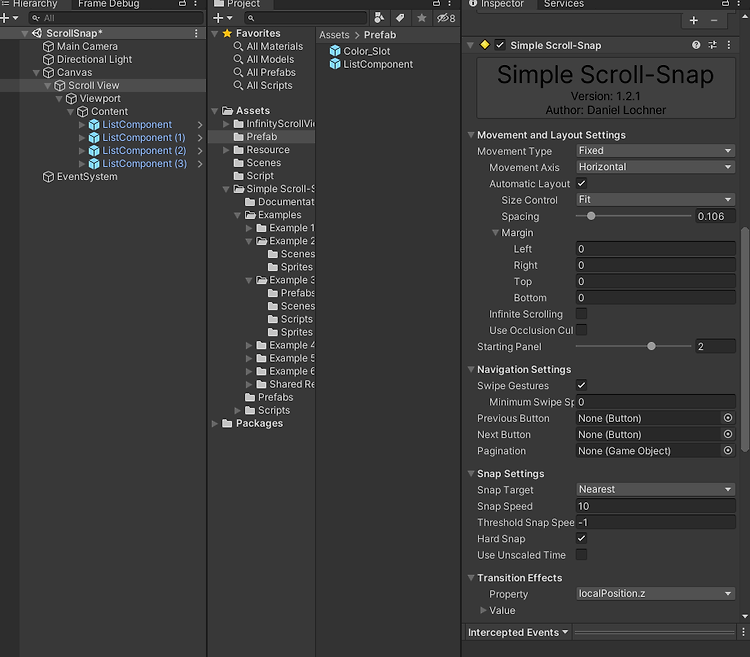Select the Viewport object in Hierarchy

(x=99, y=99)
